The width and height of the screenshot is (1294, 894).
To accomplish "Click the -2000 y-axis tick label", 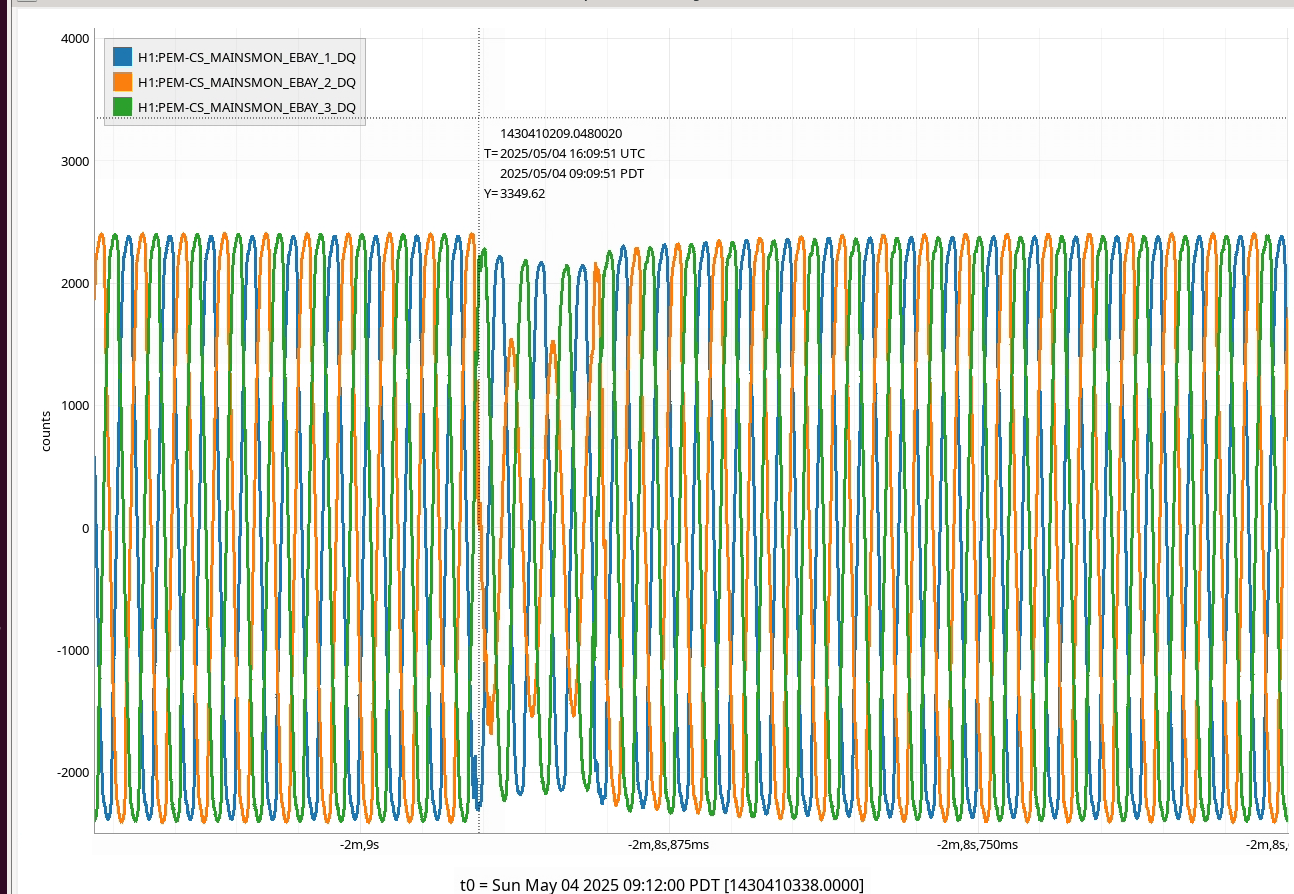I will [x=73, y=773].
